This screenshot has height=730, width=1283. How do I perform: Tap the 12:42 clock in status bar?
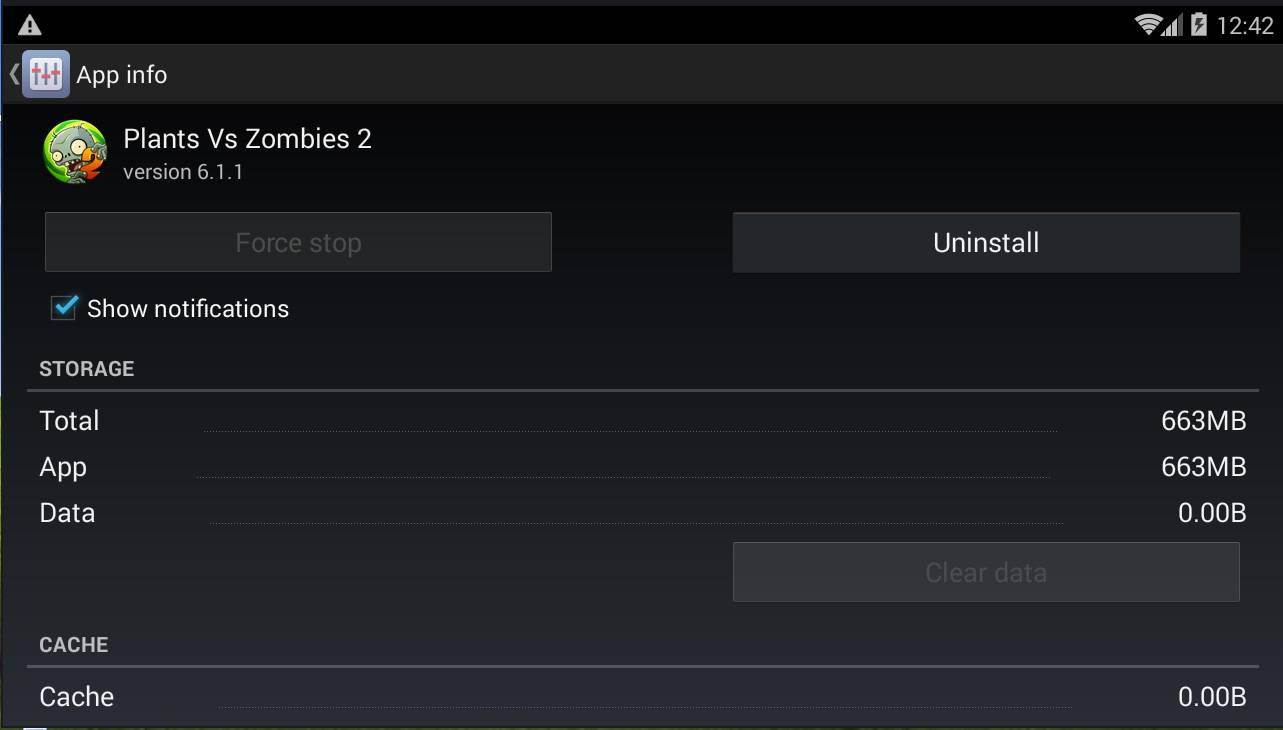click(x=1245, y=26)
